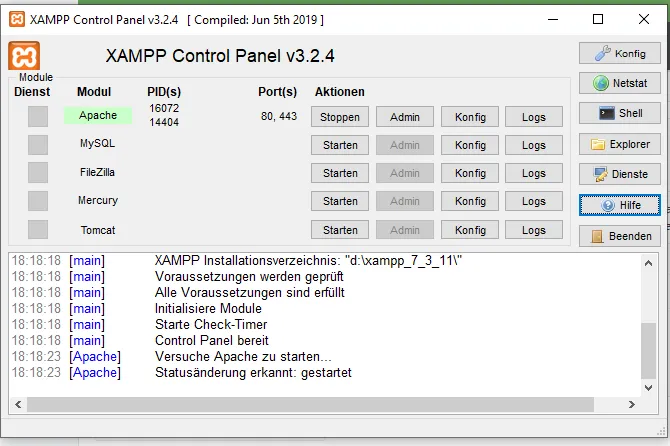Start the MySQL module
The image size is (670, 446).
coord(340,145)
